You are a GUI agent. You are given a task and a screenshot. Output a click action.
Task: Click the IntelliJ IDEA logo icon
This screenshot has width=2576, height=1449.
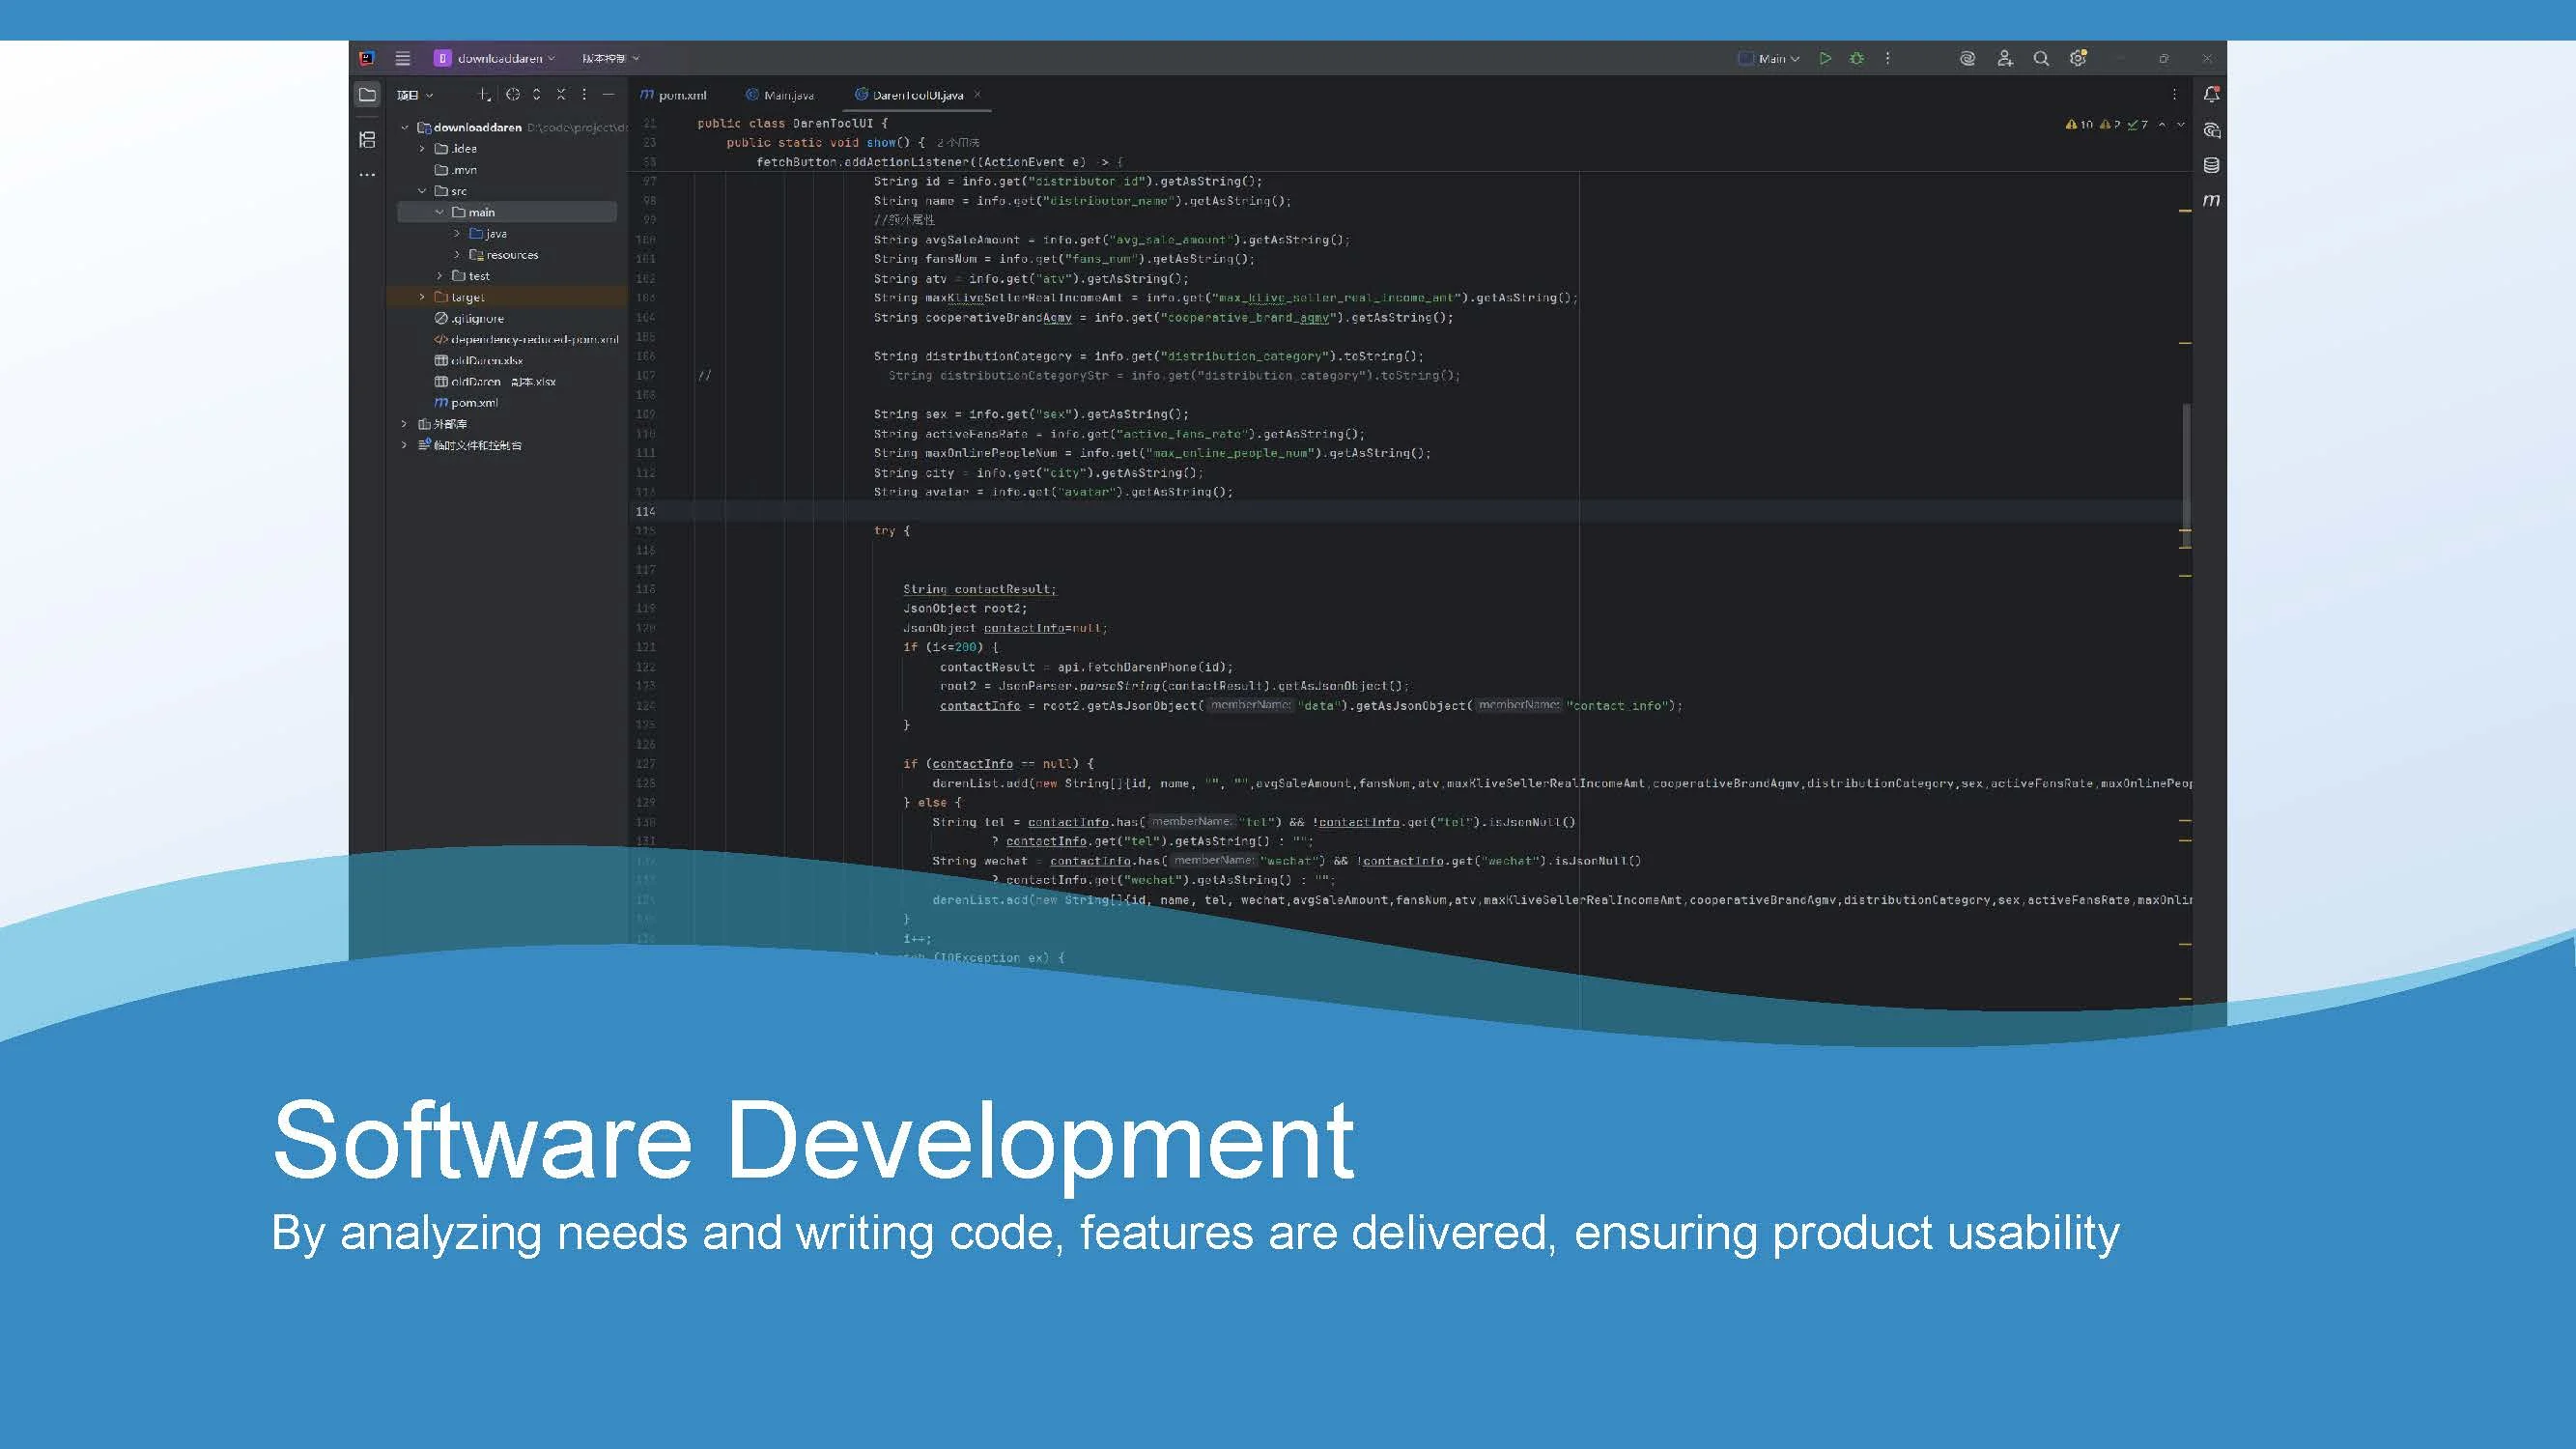click(x=367, y=58)
